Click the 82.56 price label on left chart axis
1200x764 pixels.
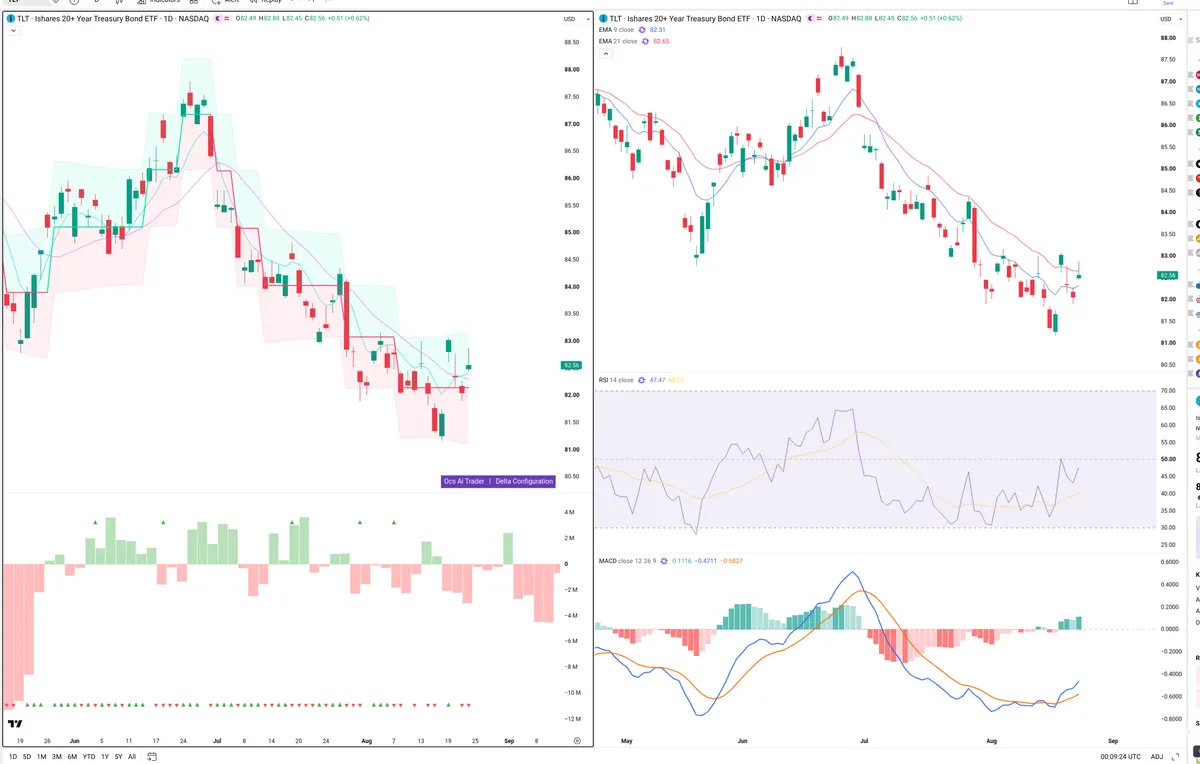[572, 366]
